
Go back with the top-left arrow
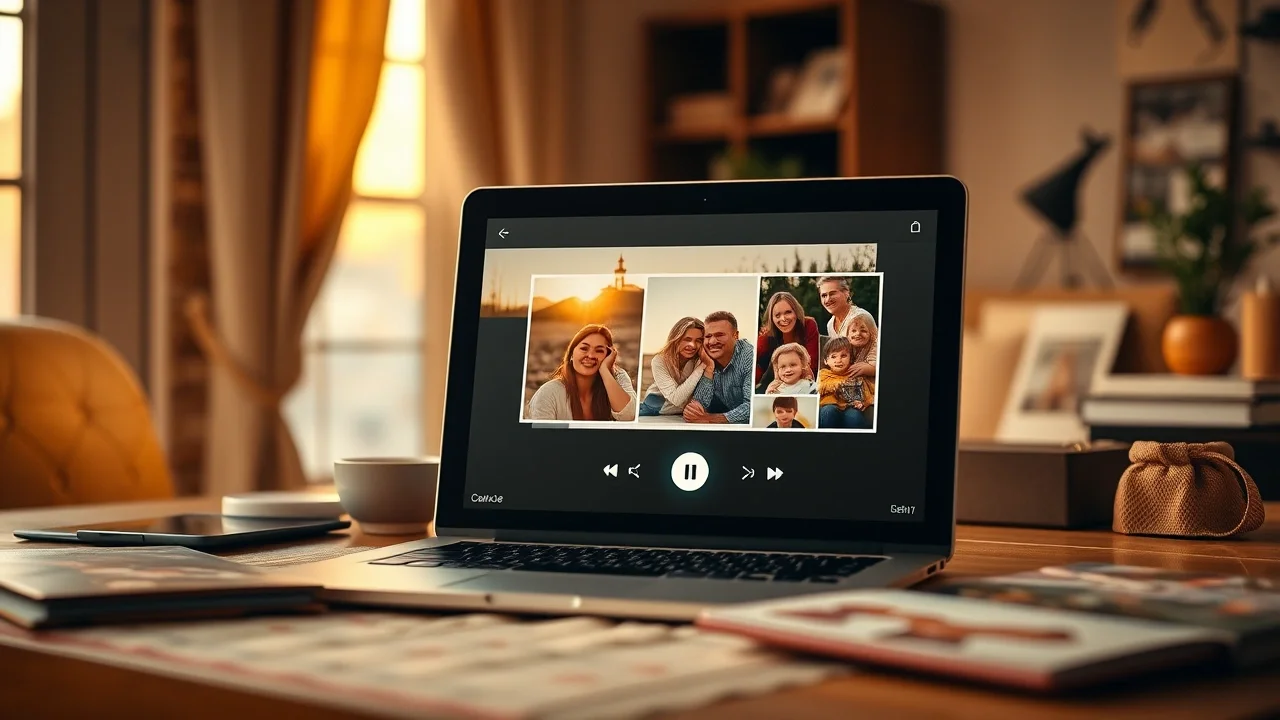tap(503, 234)
